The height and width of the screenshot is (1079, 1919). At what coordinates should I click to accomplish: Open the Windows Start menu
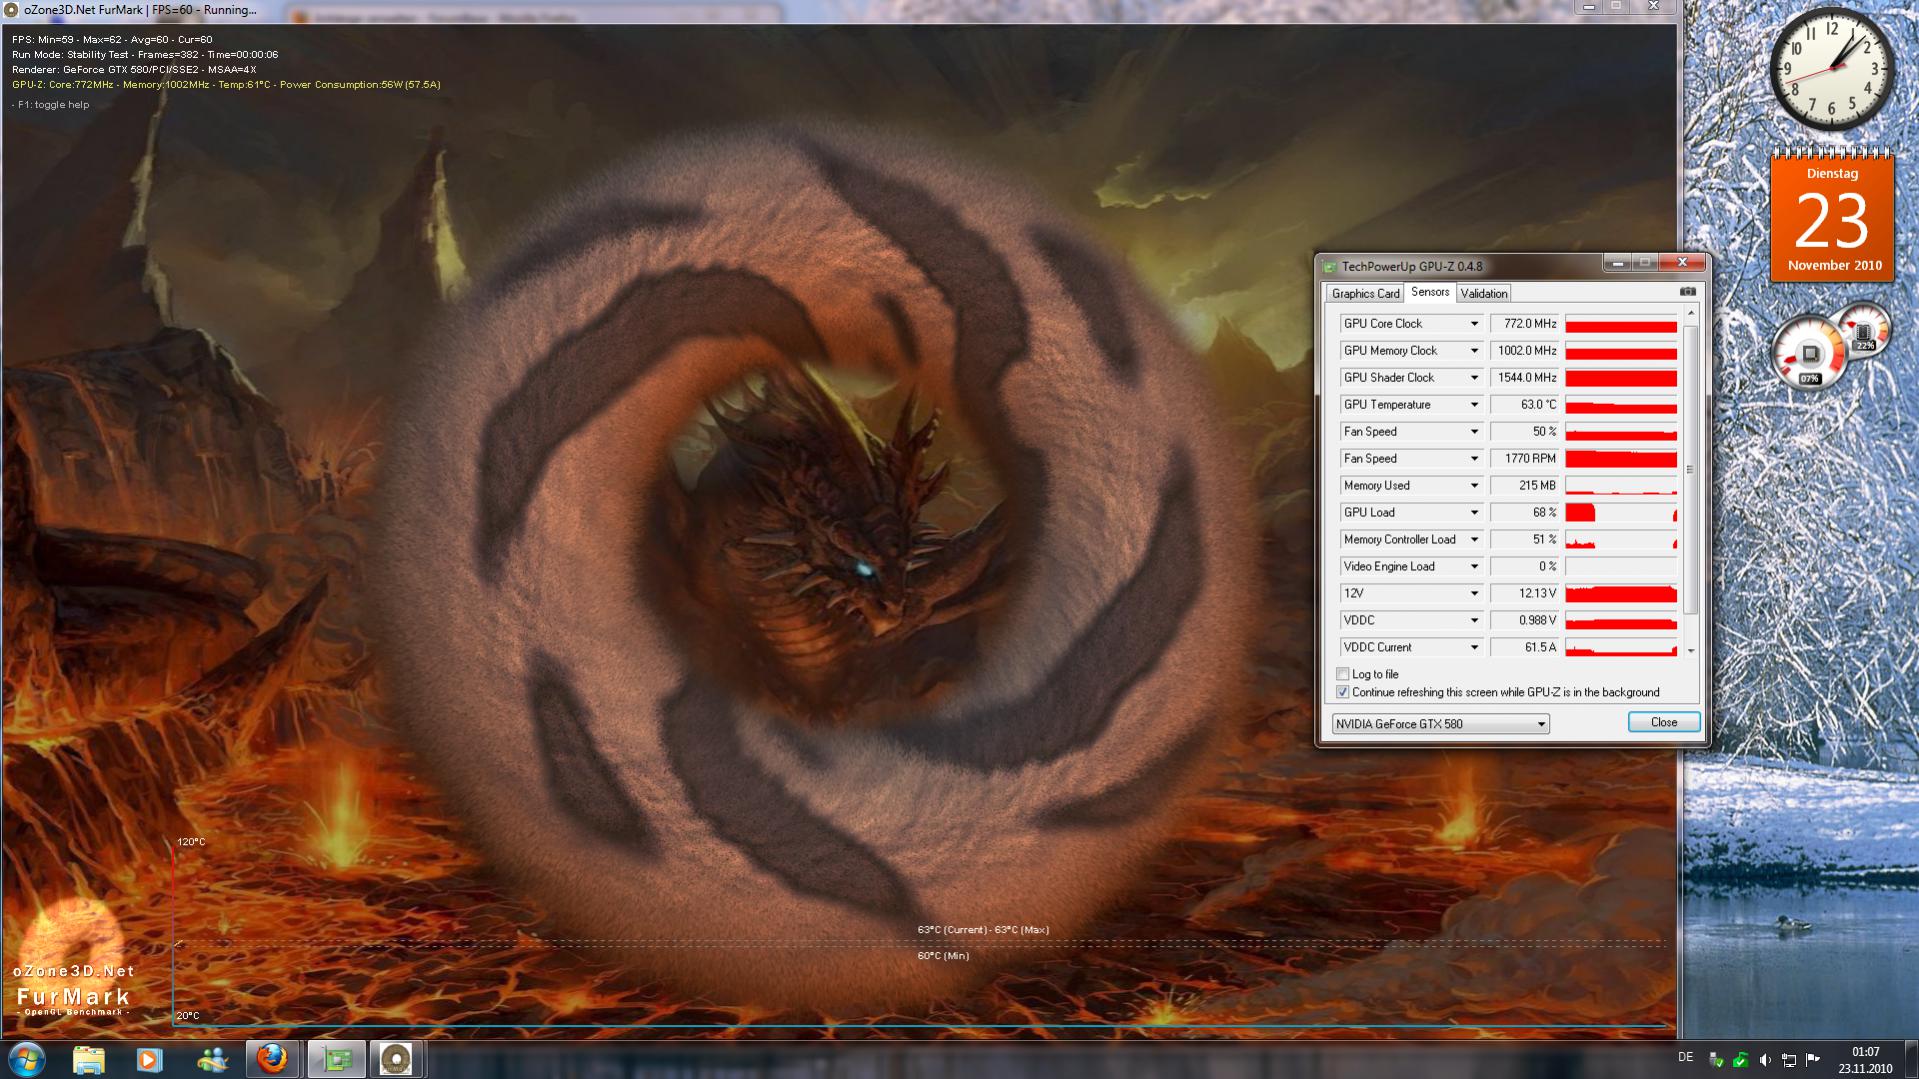(27, 1059)
